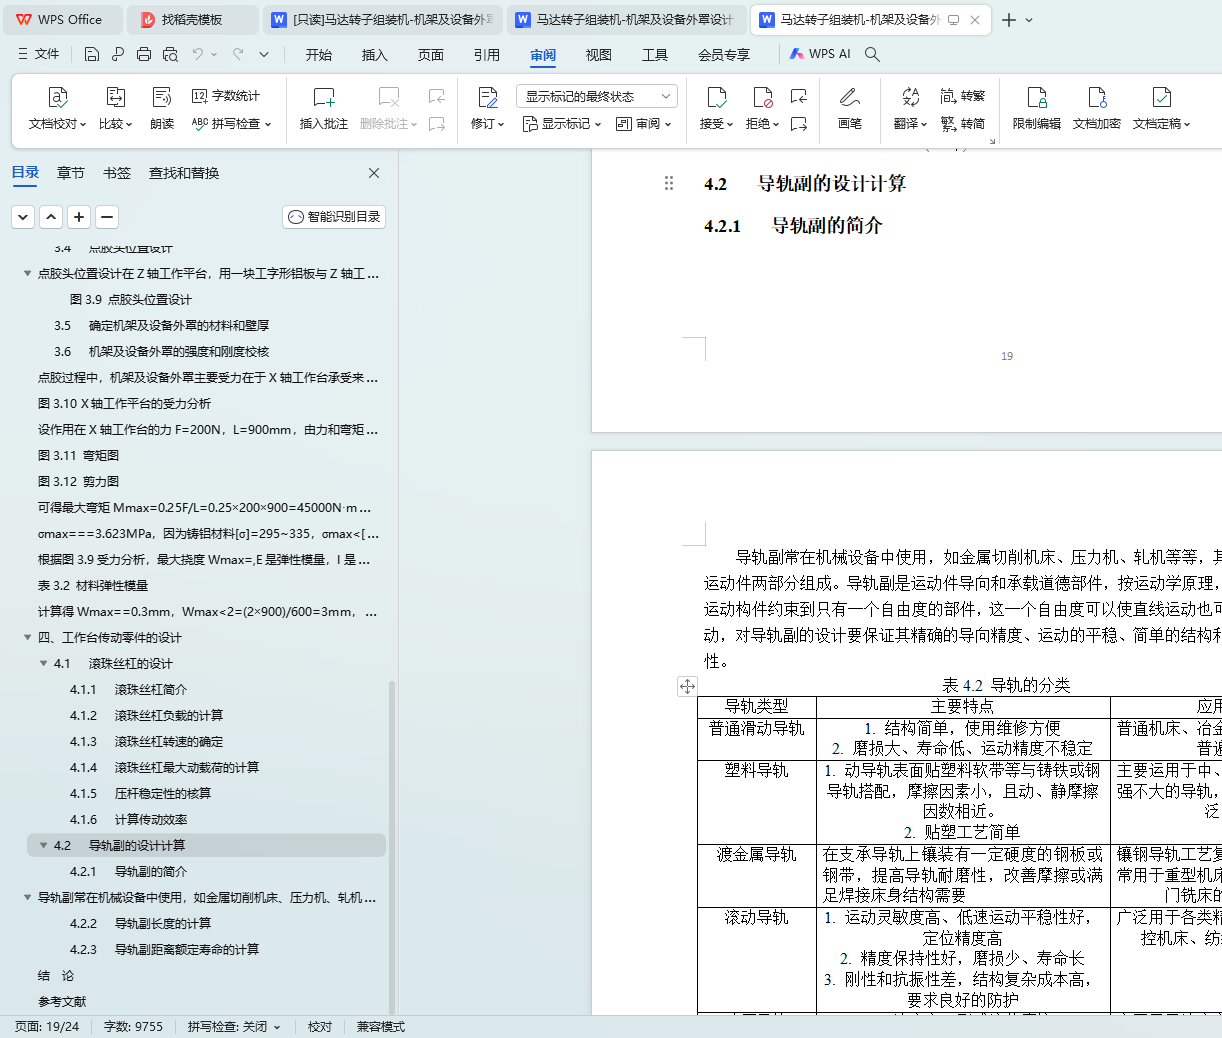This screenshot has height=1038, width=1222.
Task: Jump to outline item 参考文献
Action: pos(62,1001)
